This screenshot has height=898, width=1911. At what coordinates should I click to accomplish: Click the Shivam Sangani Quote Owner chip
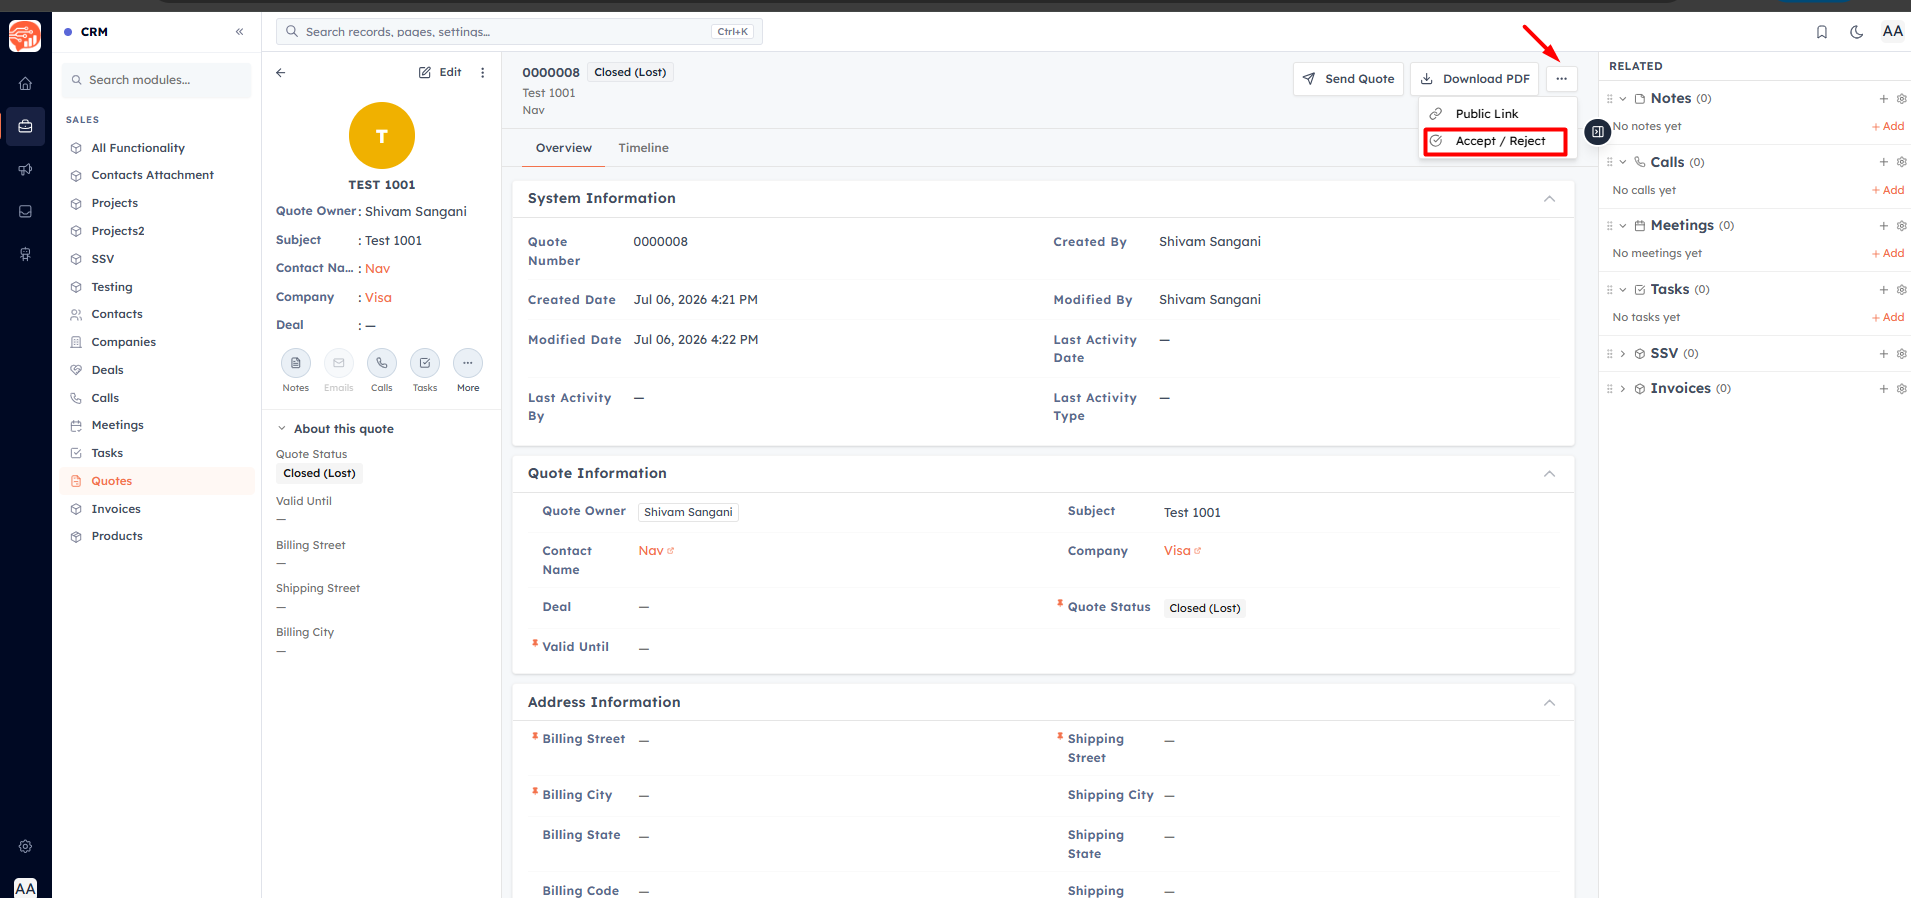(688, 512)
